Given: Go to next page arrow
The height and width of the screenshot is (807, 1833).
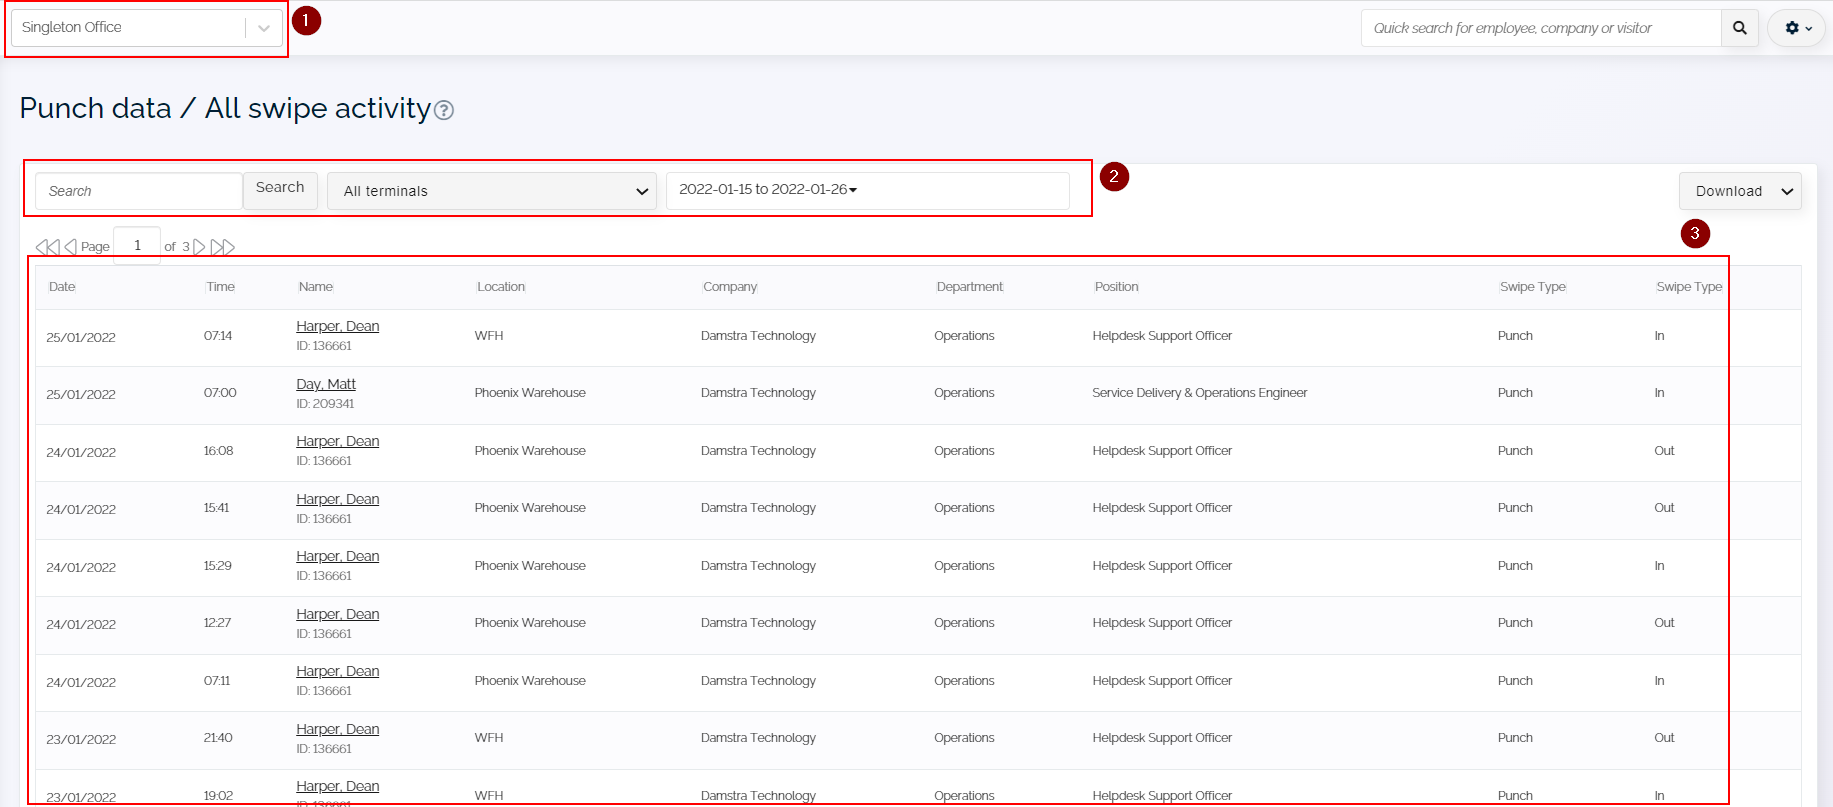Looking at the screenshot, I should tap(199, 247).
